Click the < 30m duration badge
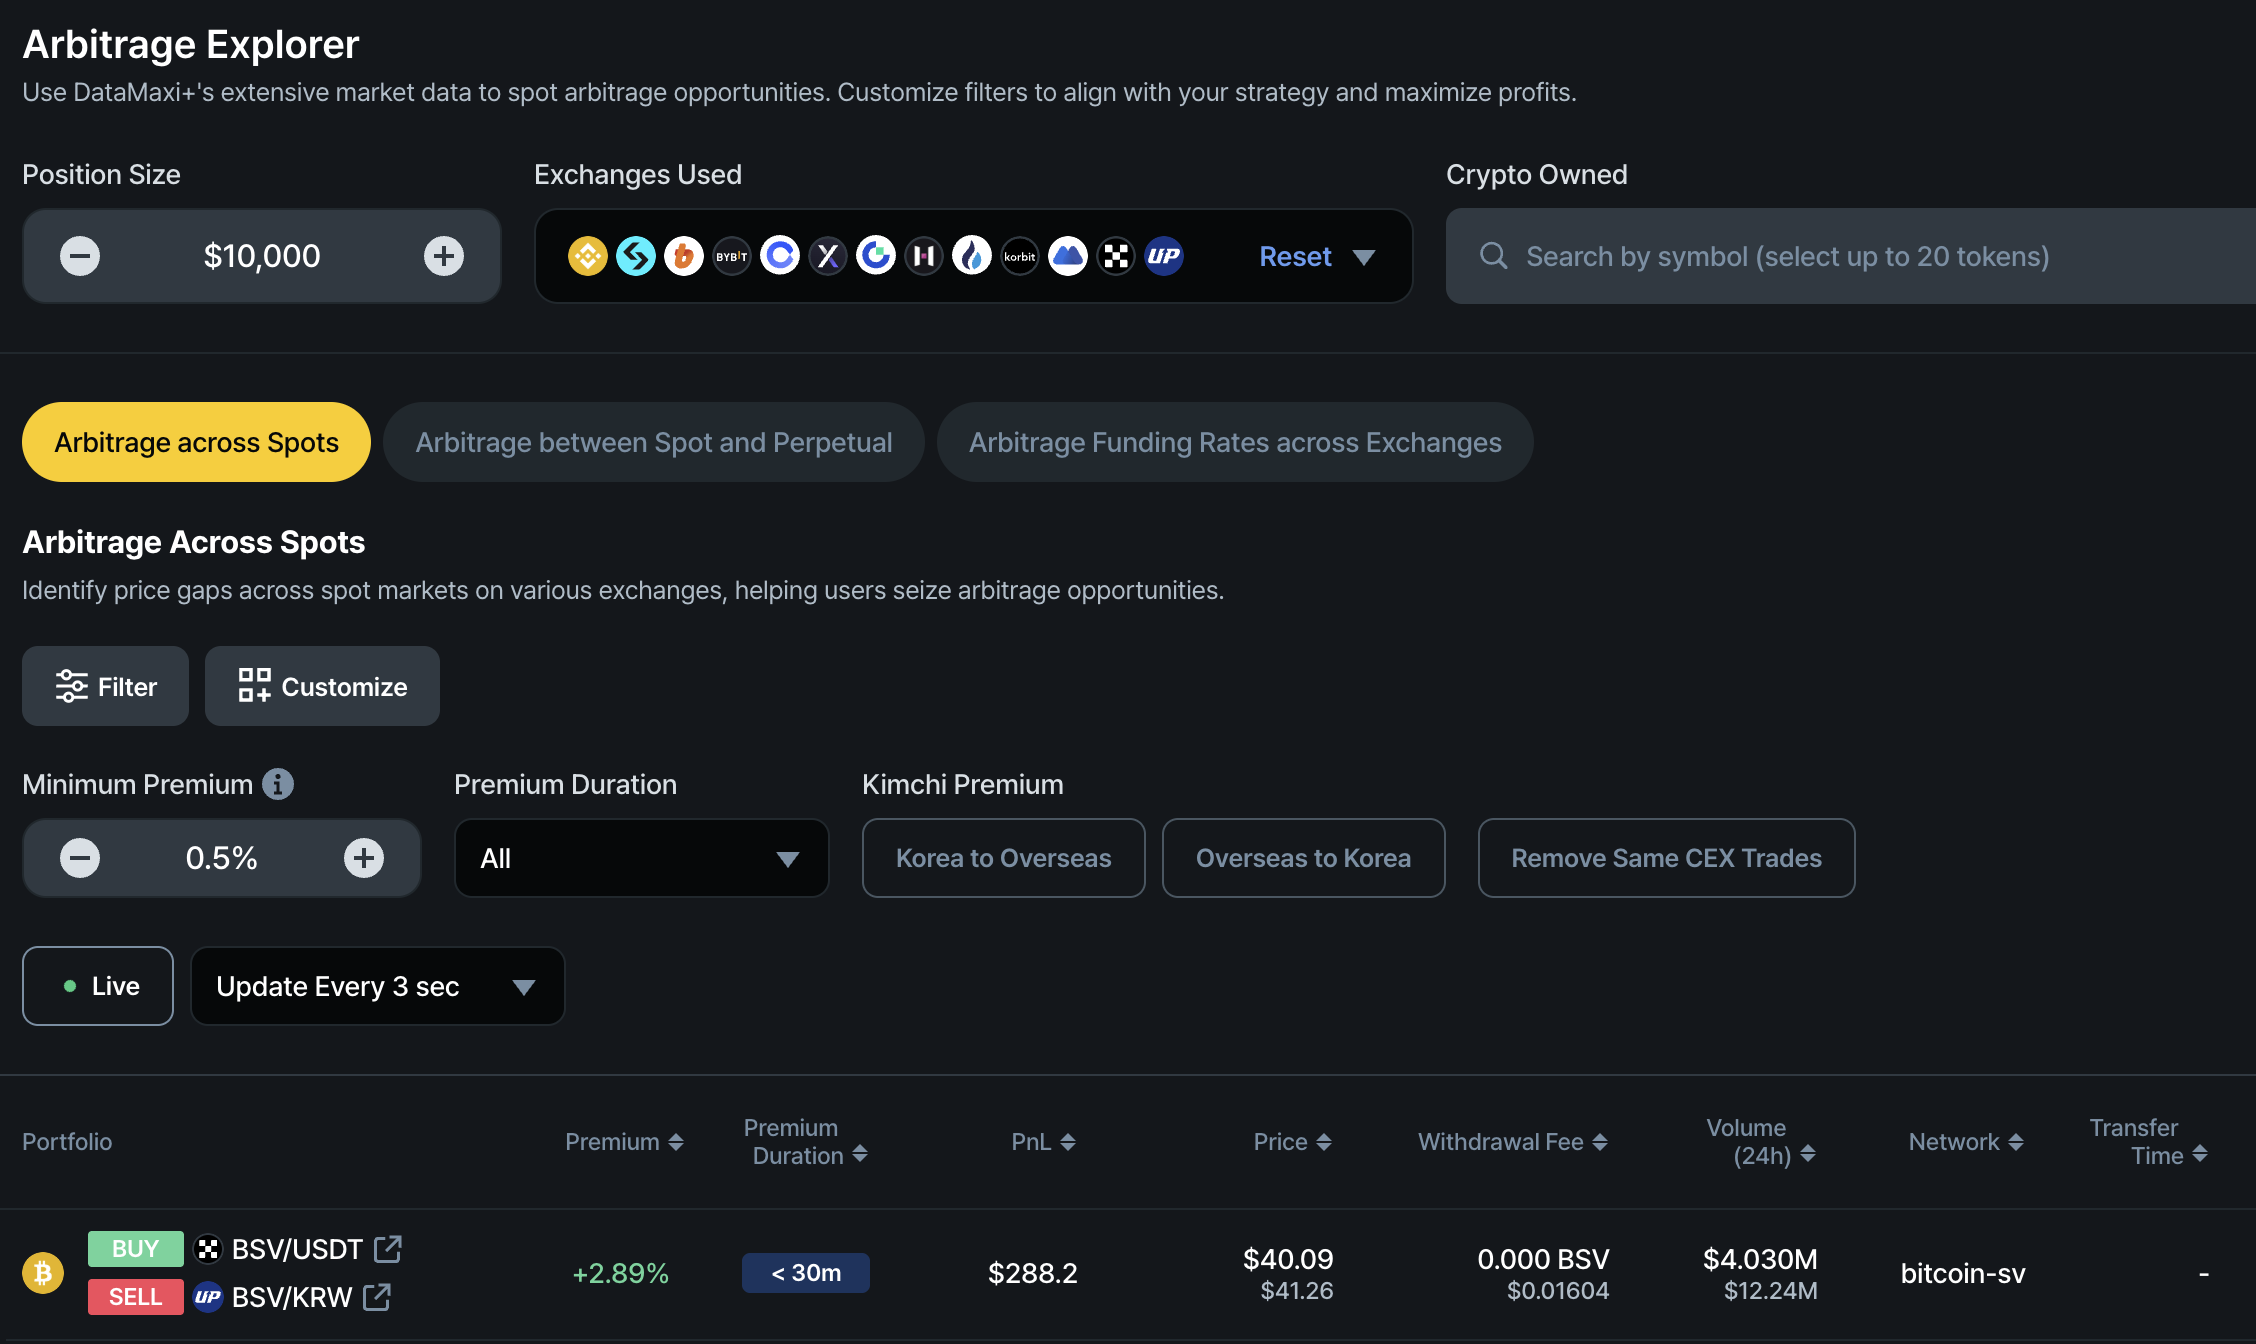 pos(806,1273)
